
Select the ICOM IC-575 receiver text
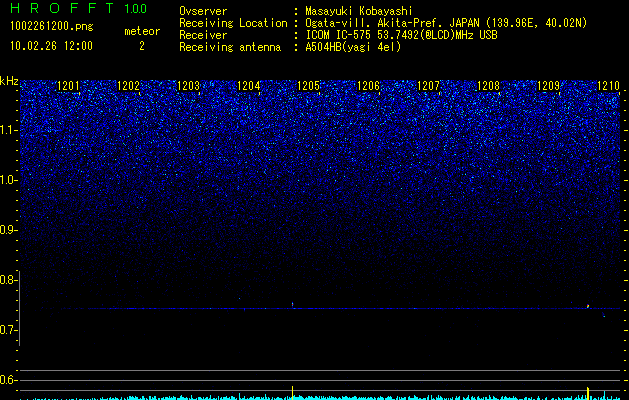click(x=401, y=35)
